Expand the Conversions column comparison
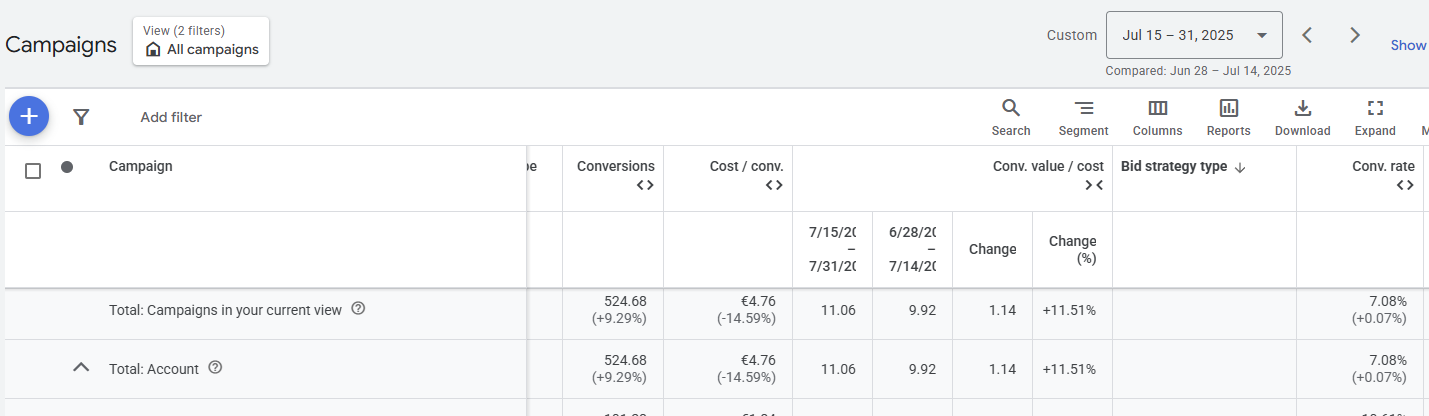Screen dimensions: 1429x416 pos(645,185)
